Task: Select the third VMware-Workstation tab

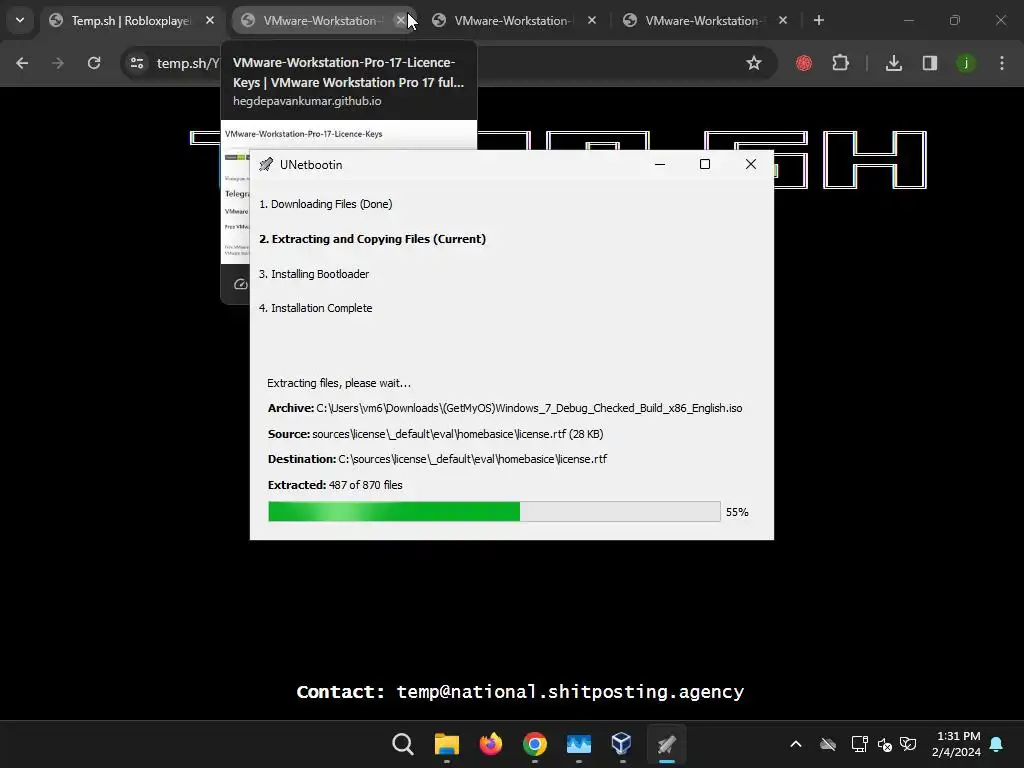Action: [x=703, y=21]
